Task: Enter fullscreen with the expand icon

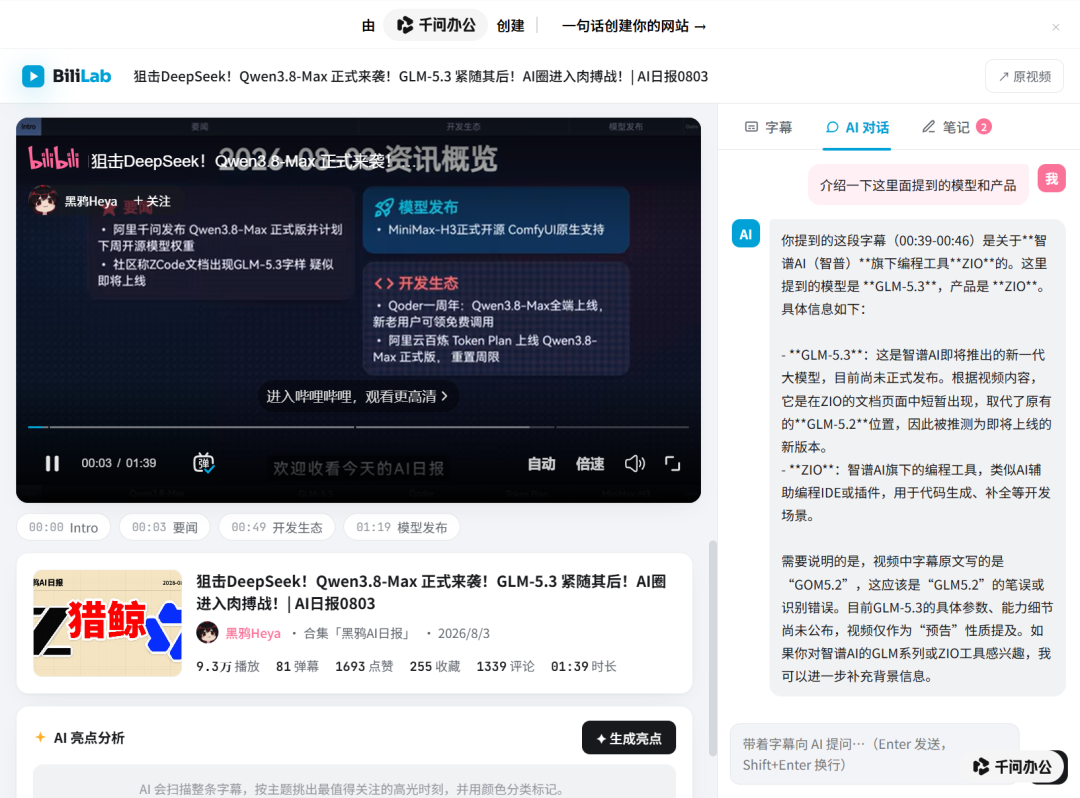Action: tap(672, 464)
